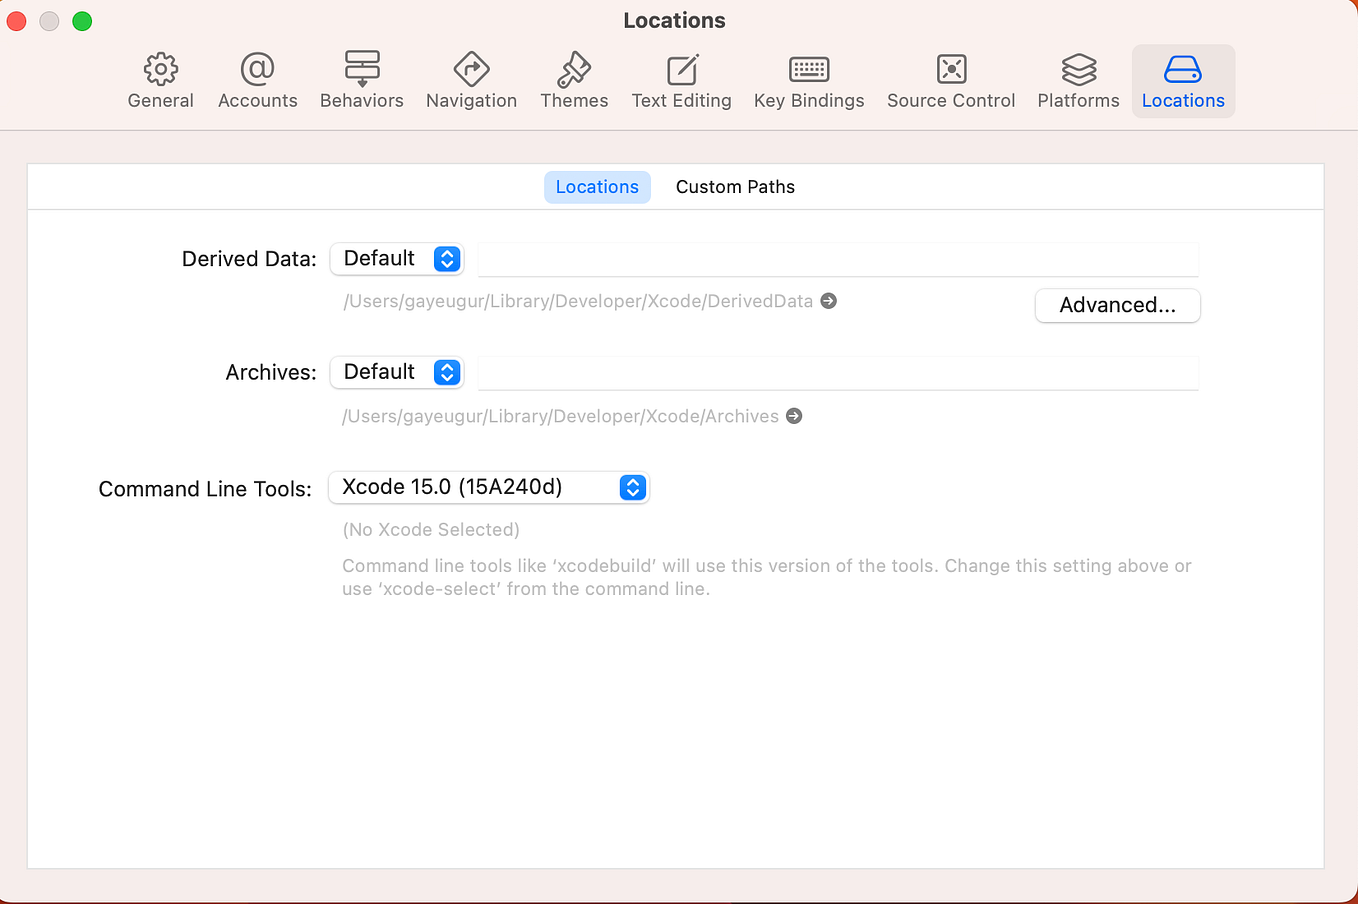Click the Archives path text
The height and width of the screenshot is (904, 1358).
click(x=560, y=416)
